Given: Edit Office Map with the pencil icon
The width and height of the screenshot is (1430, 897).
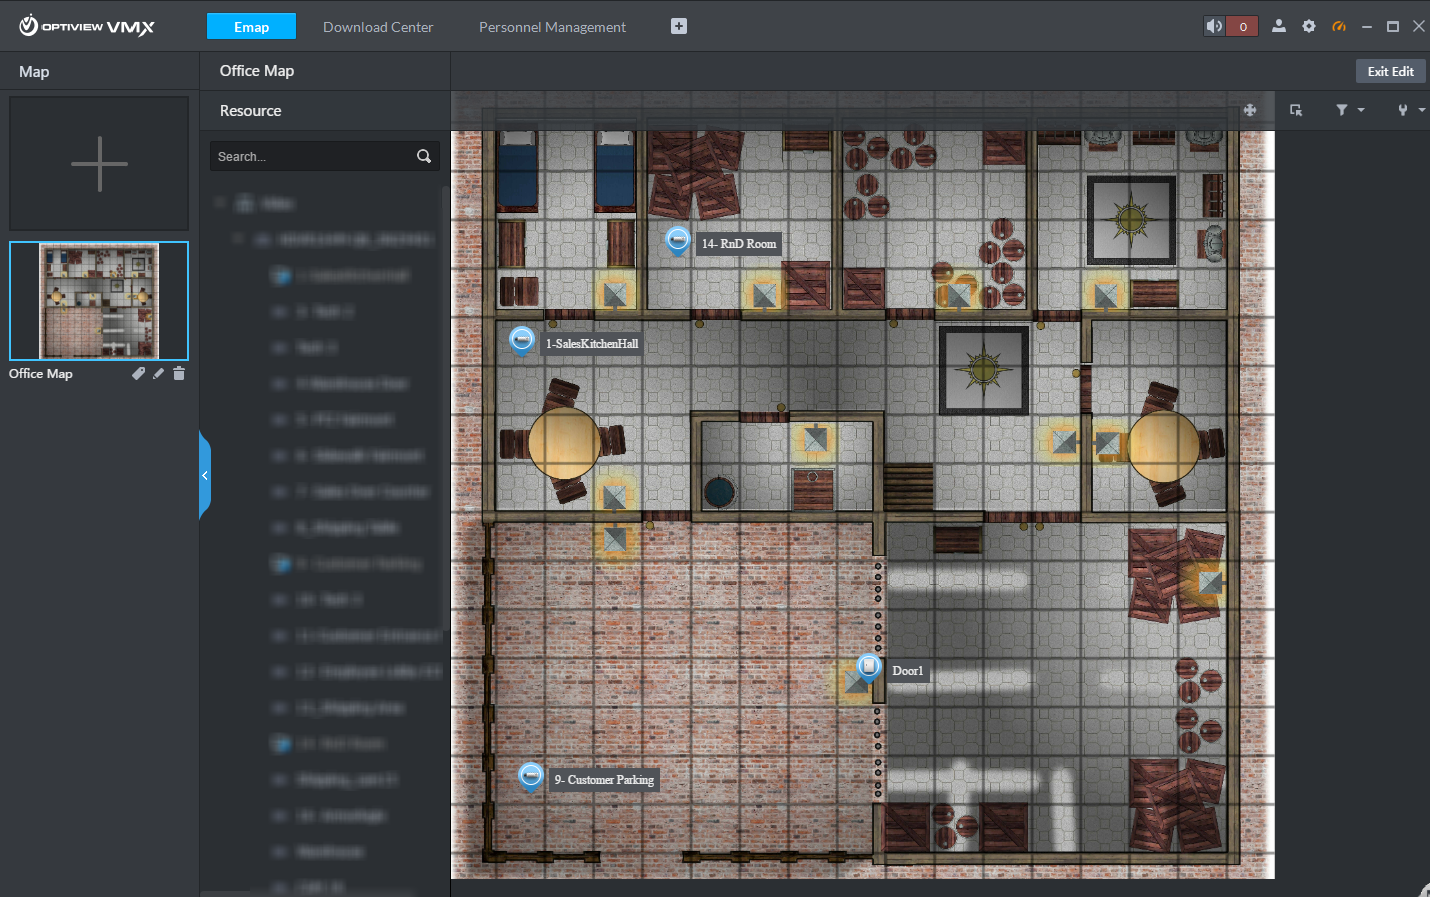Looking at the screenshot, I should [x=158, y=373].
